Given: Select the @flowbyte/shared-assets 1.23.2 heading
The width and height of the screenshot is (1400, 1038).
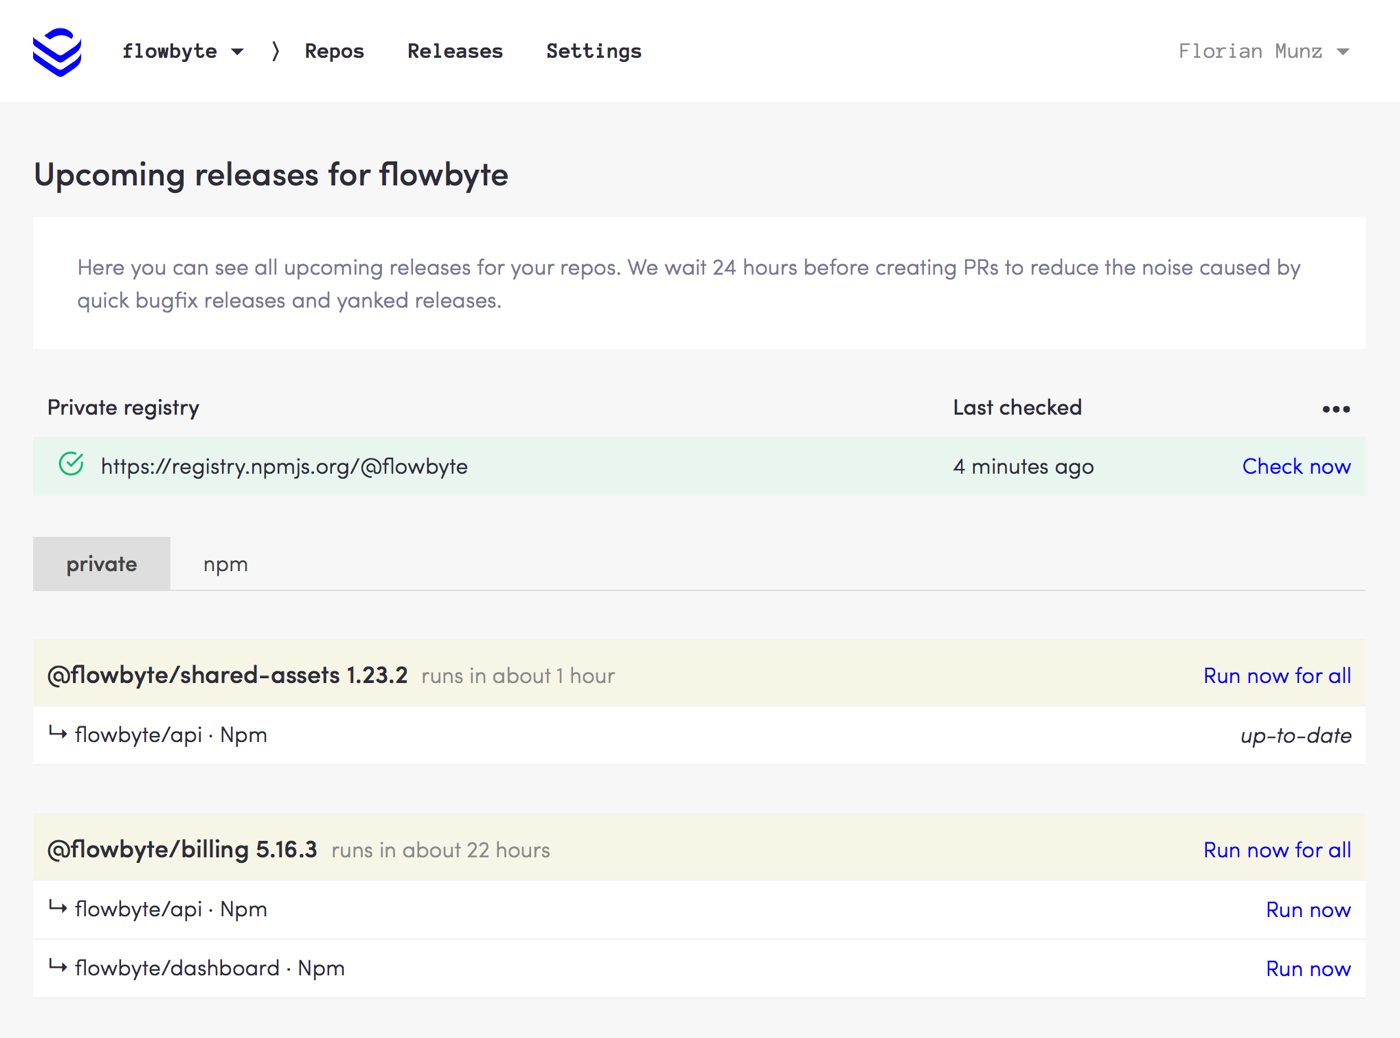Looking at the screenshot, I should (x=227, y=676).
